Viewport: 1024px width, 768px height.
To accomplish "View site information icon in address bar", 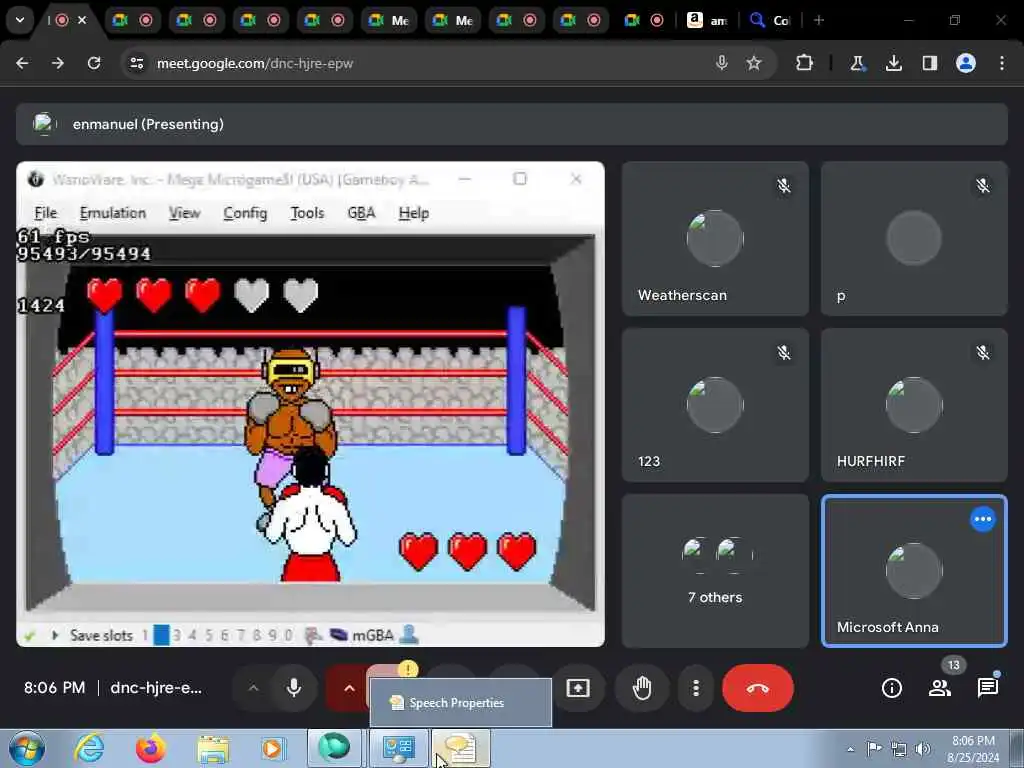I will click(x=136, y=63).
